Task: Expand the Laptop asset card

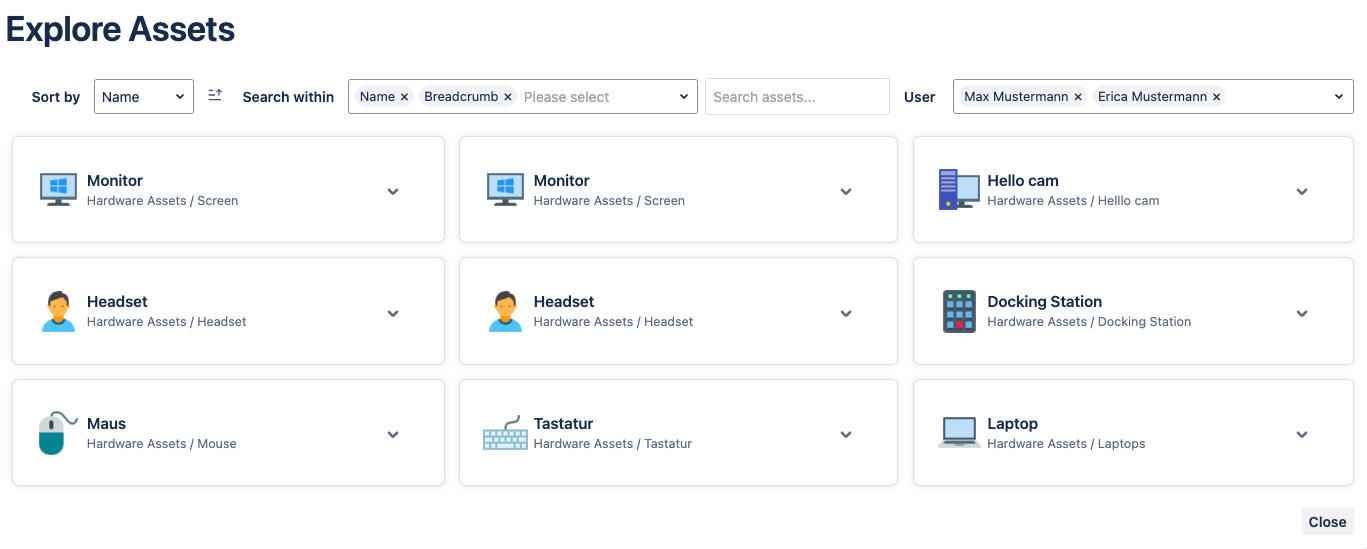Action: click(1302, 434)
